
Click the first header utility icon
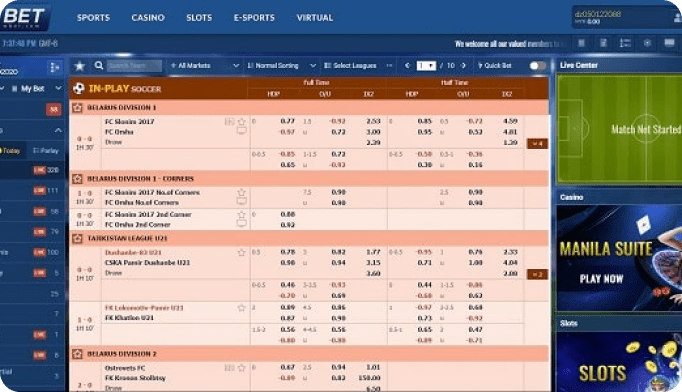[x=582, y=43]
